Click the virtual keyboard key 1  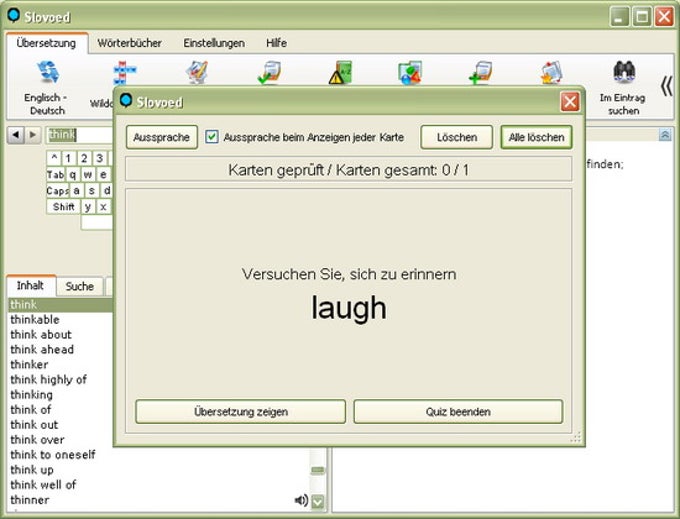click(69, 158)
